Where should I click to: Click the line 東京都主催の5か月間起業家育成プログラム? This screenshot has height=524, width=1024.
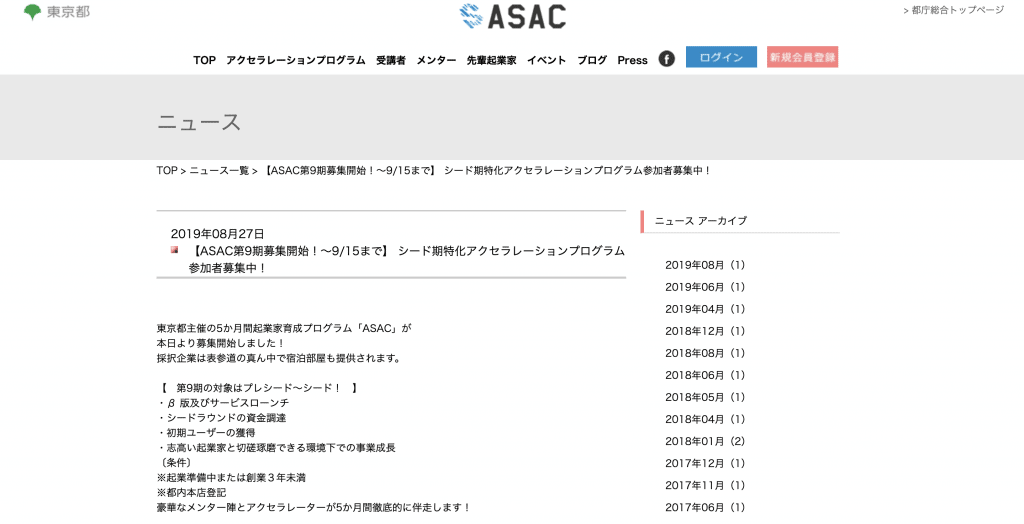pyautogui.click(x=284, y=328)
